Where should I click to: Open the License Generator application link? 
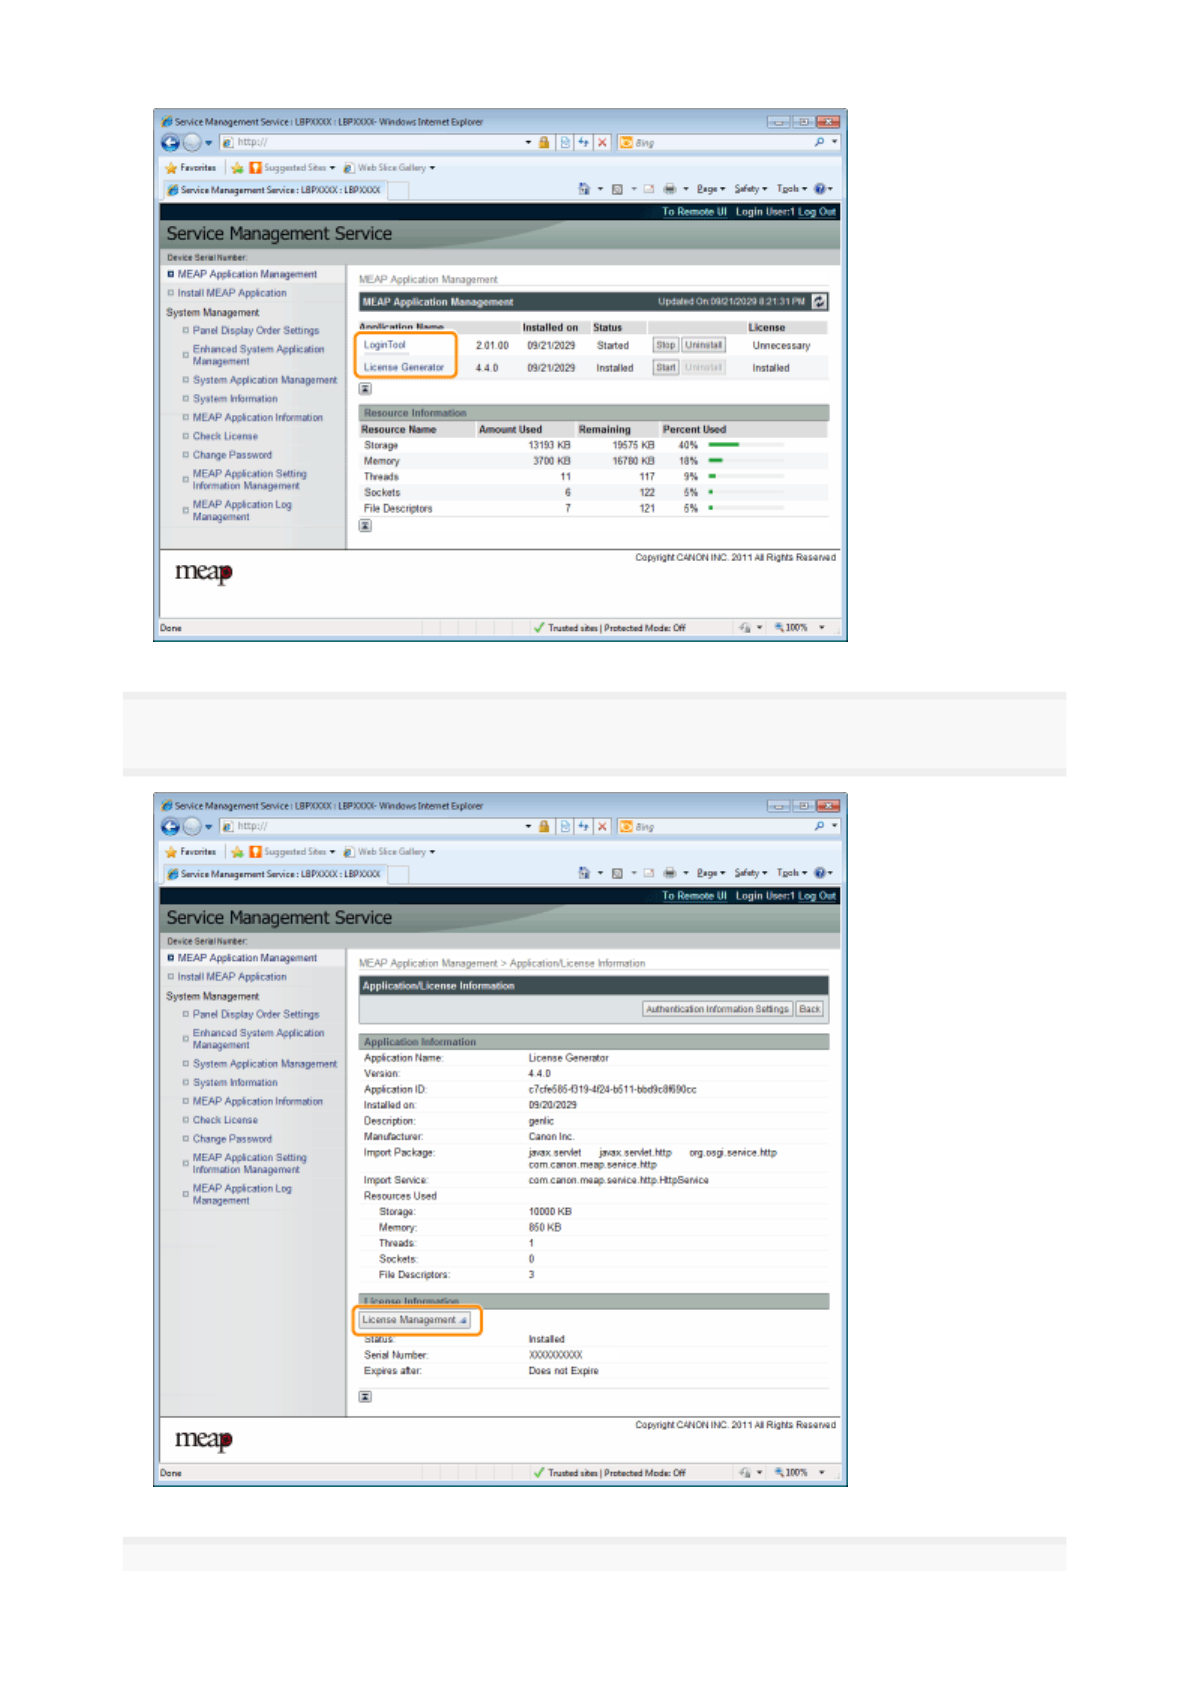click(x=403, y=367)
